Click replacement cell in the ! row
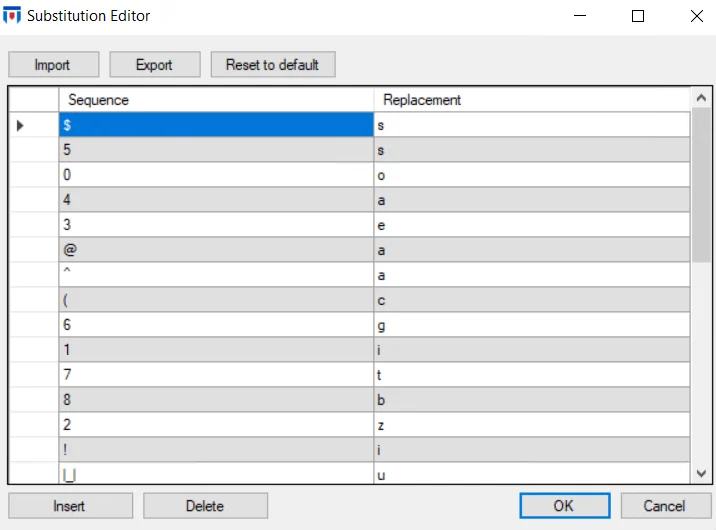The width and height of the screenshot is (716, 530). coord(532,450)
